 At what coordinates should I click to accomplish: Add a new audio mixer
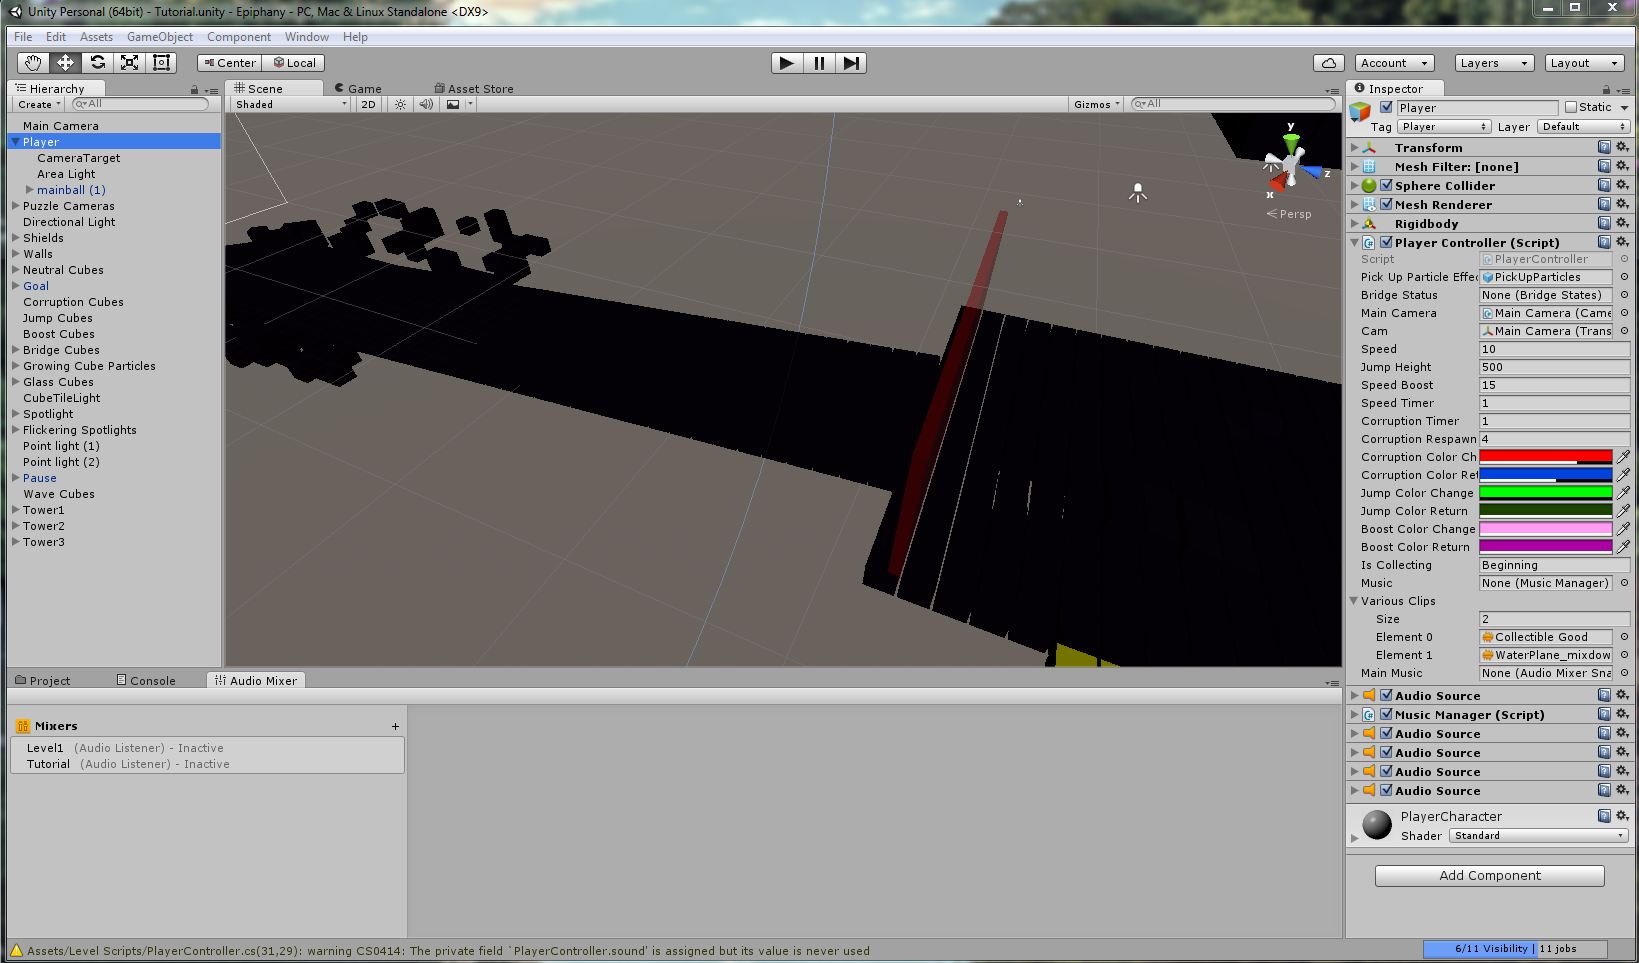coord(395,726)
